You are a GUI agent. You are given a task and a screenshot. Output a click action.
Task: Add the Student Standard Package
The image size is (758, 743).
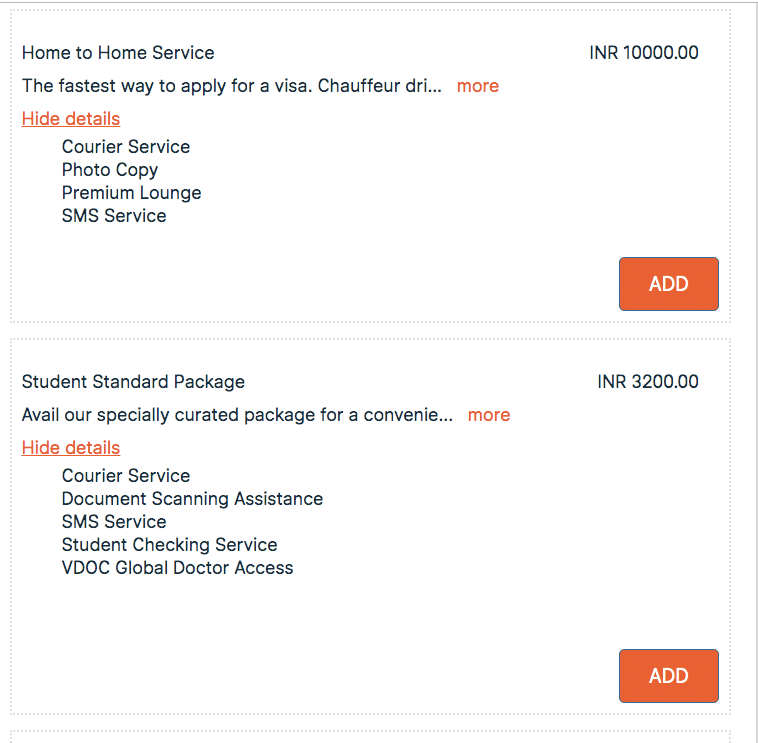point(668,676)
